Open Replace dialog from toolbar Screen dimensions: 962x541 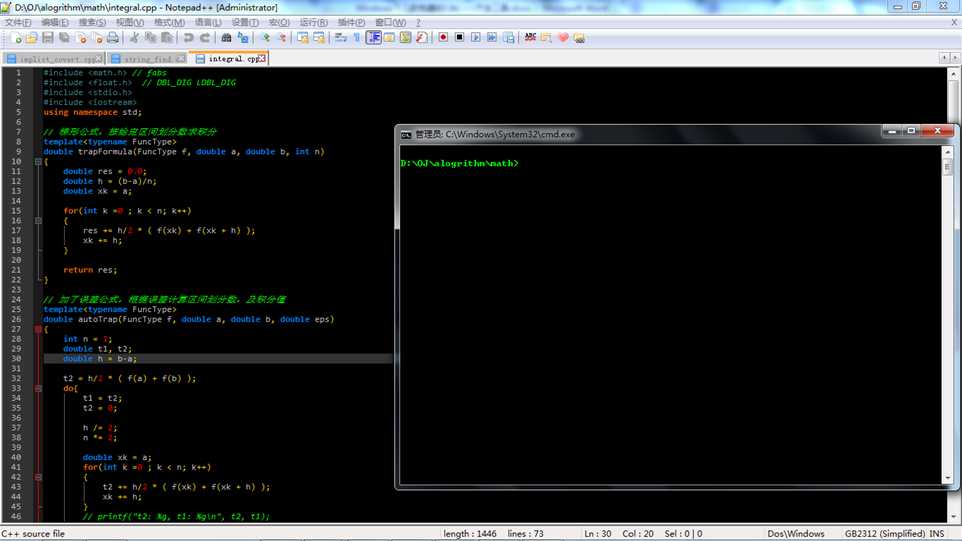coord(243,38)
